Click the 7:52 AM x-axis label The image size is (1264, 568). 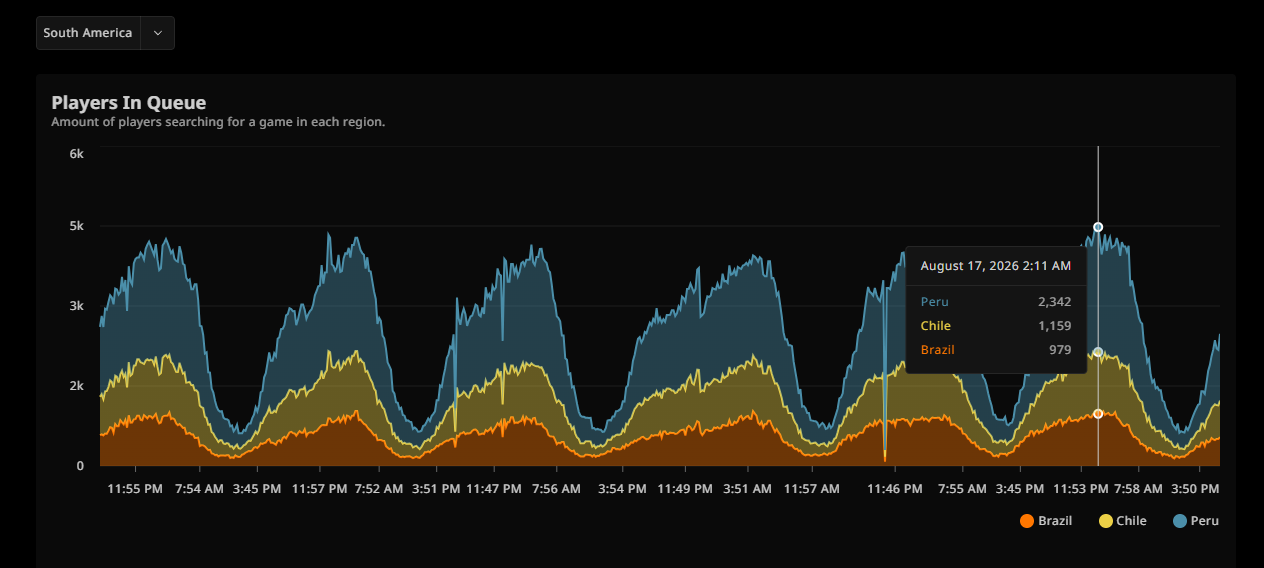click(378, 489)
